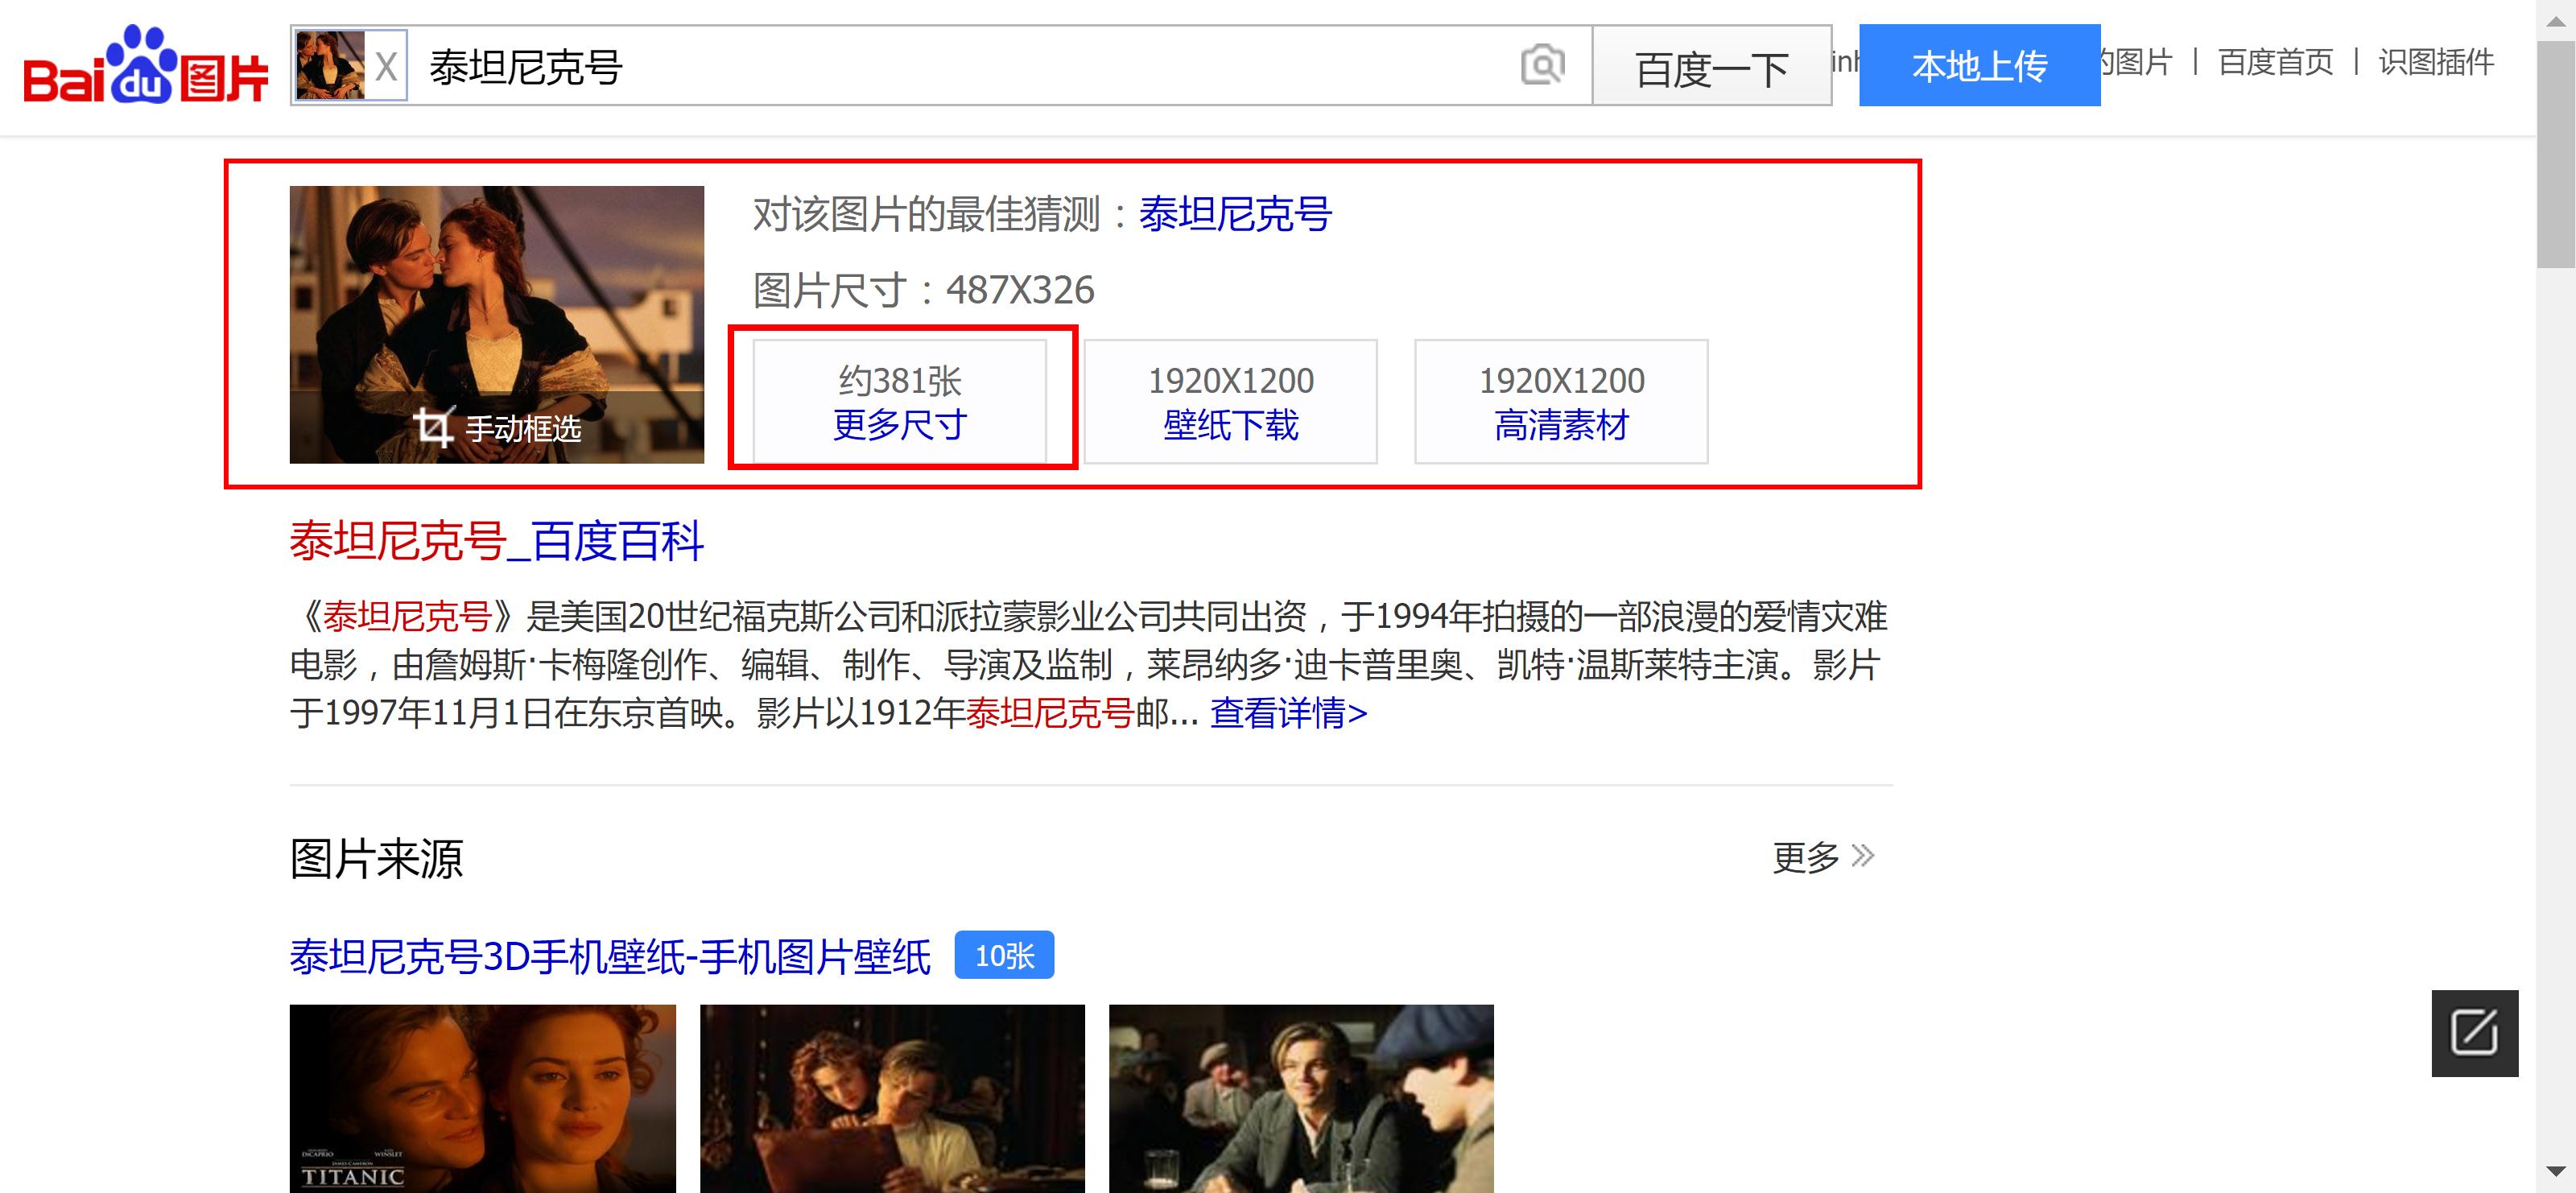Click the scrollbar down arrow
2576x1193 pixels.
tap(2556, 1171)
